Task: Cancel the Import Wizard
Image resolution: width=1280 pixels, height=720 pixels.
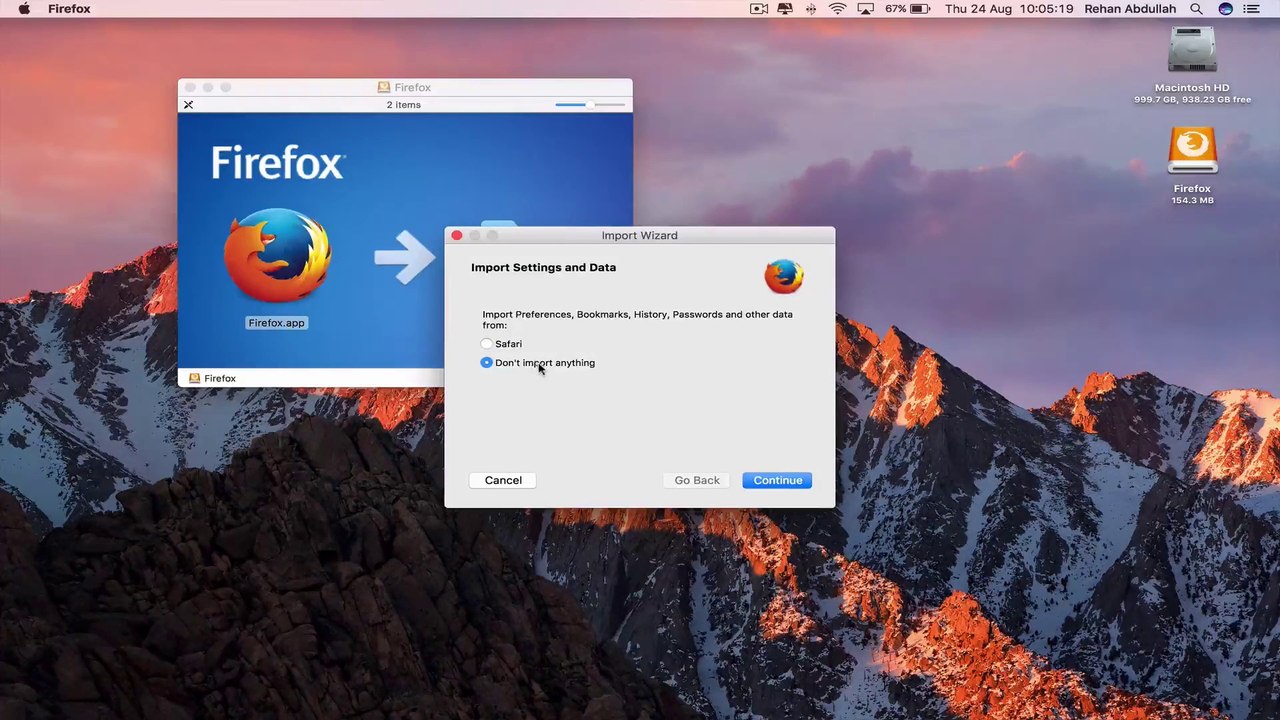Action: point(503,480)
